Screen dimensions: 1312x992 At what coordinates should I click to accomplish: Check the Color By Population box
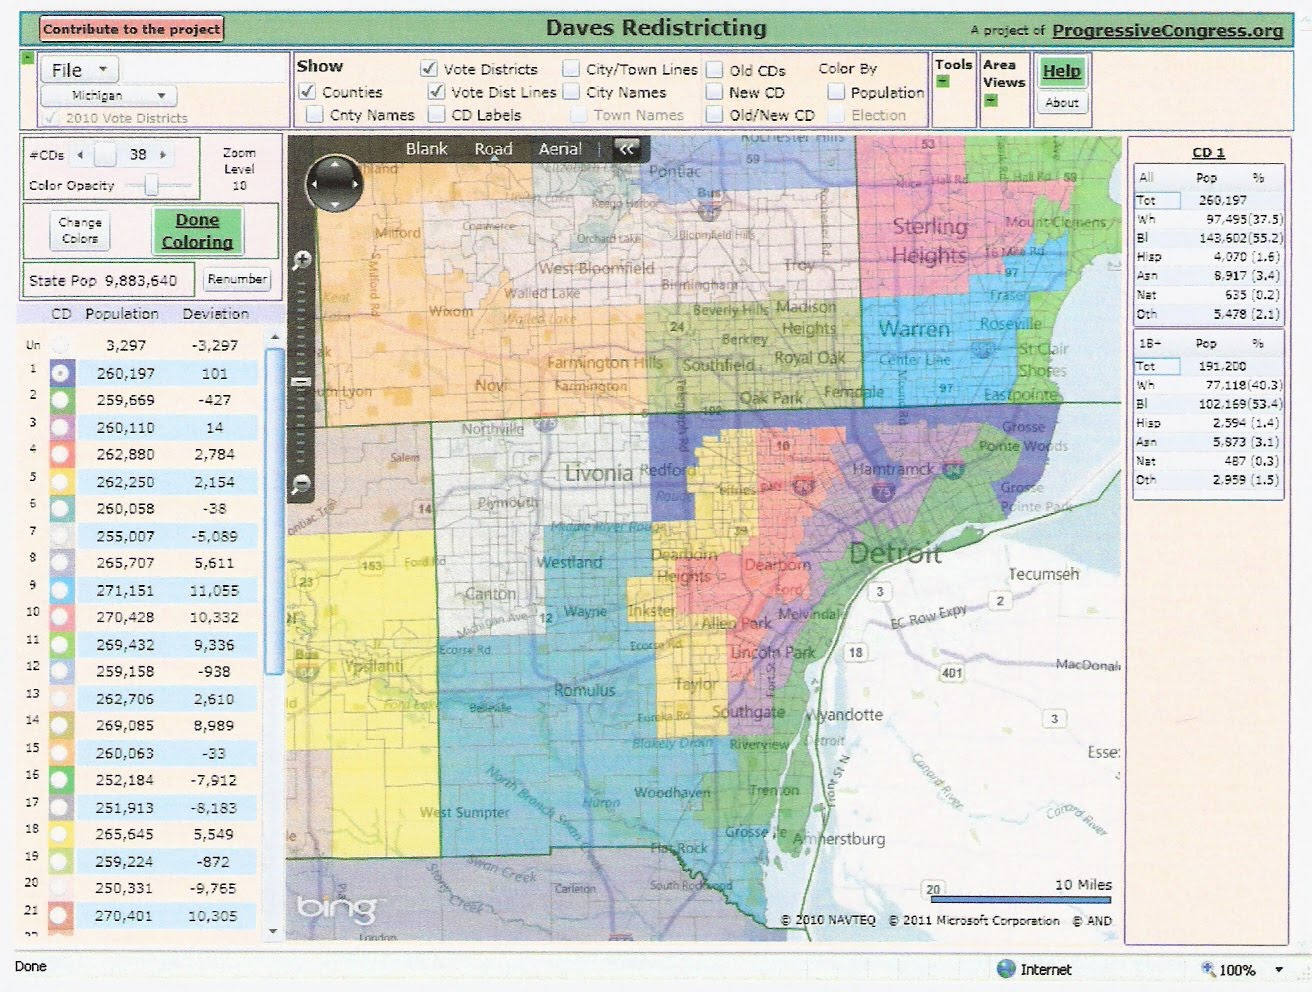(x=836, y=92)
